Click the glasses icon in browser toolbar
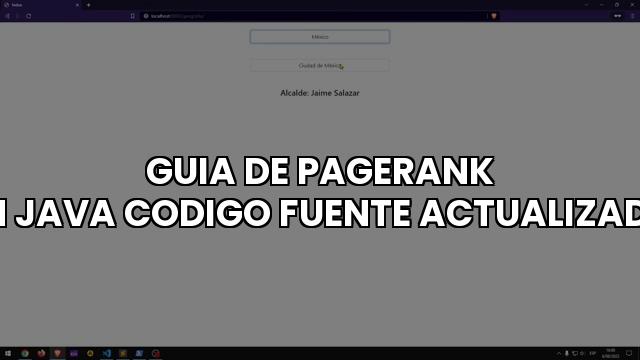Viewport: 640px width, 360px height. (x=618, y=16)
